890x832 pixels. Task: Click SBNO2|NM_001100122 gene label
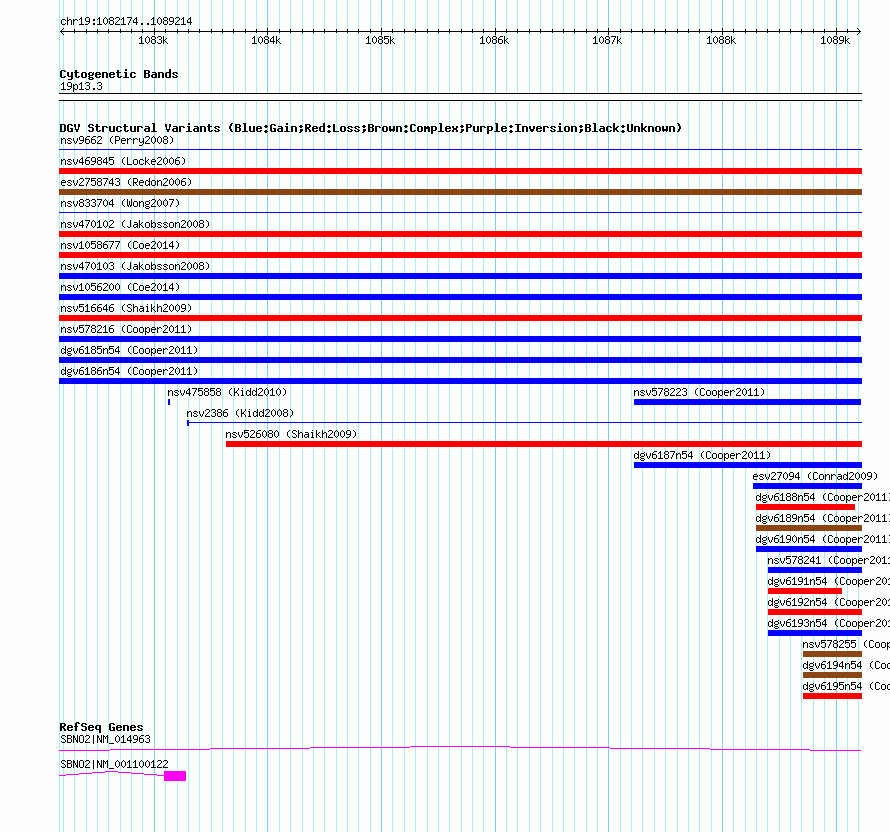point(114,764)
